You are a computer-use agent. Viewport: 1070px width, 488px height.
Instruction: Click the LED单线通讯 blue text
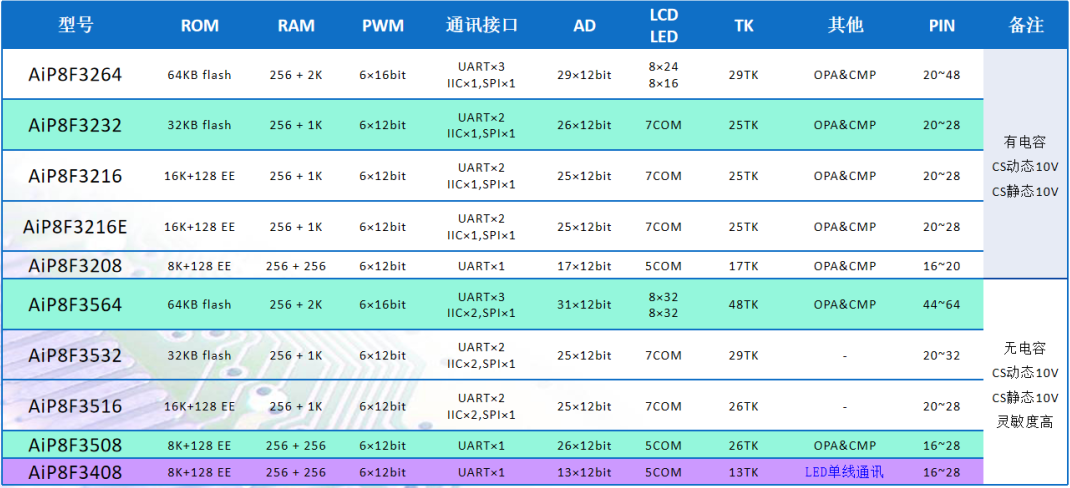tap(844, 471)
